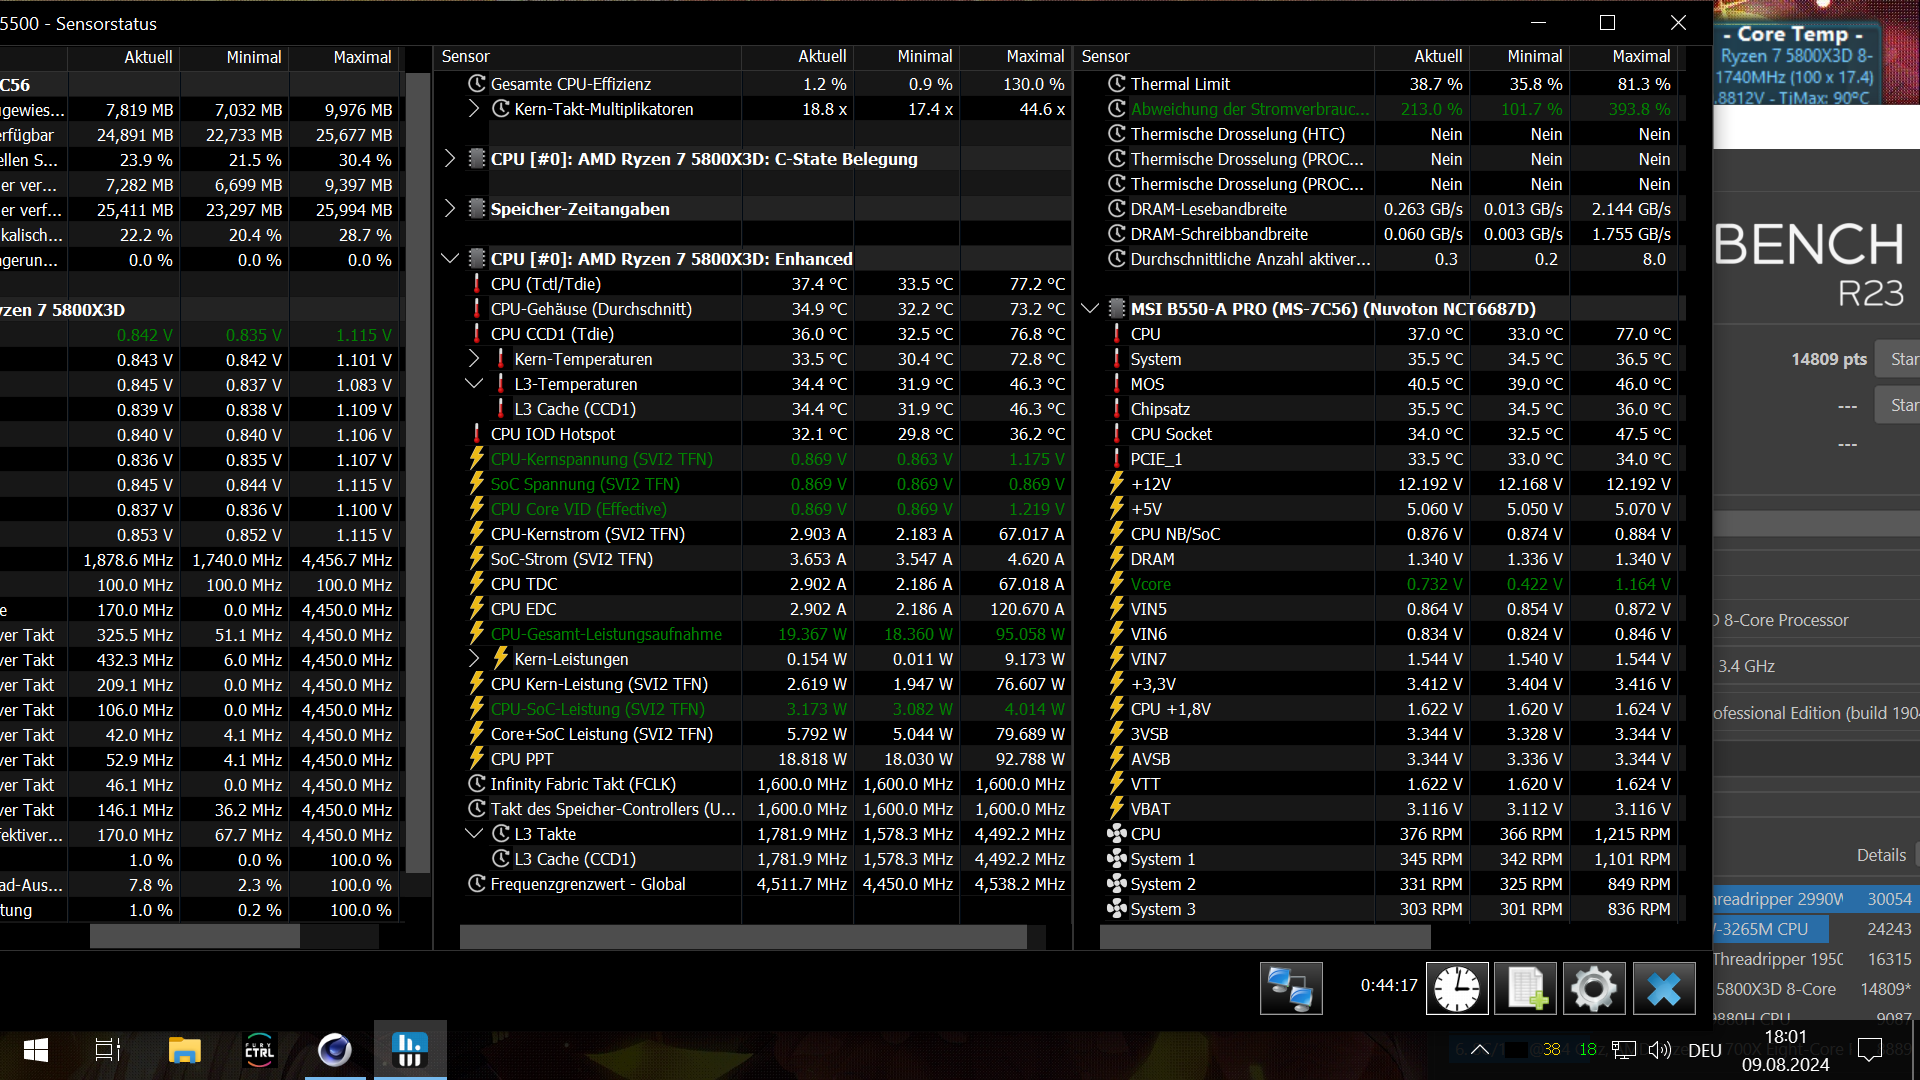The image size is (1920, 1080).
Task: Open sensor settings gear icon
Action: [1593, 988]
